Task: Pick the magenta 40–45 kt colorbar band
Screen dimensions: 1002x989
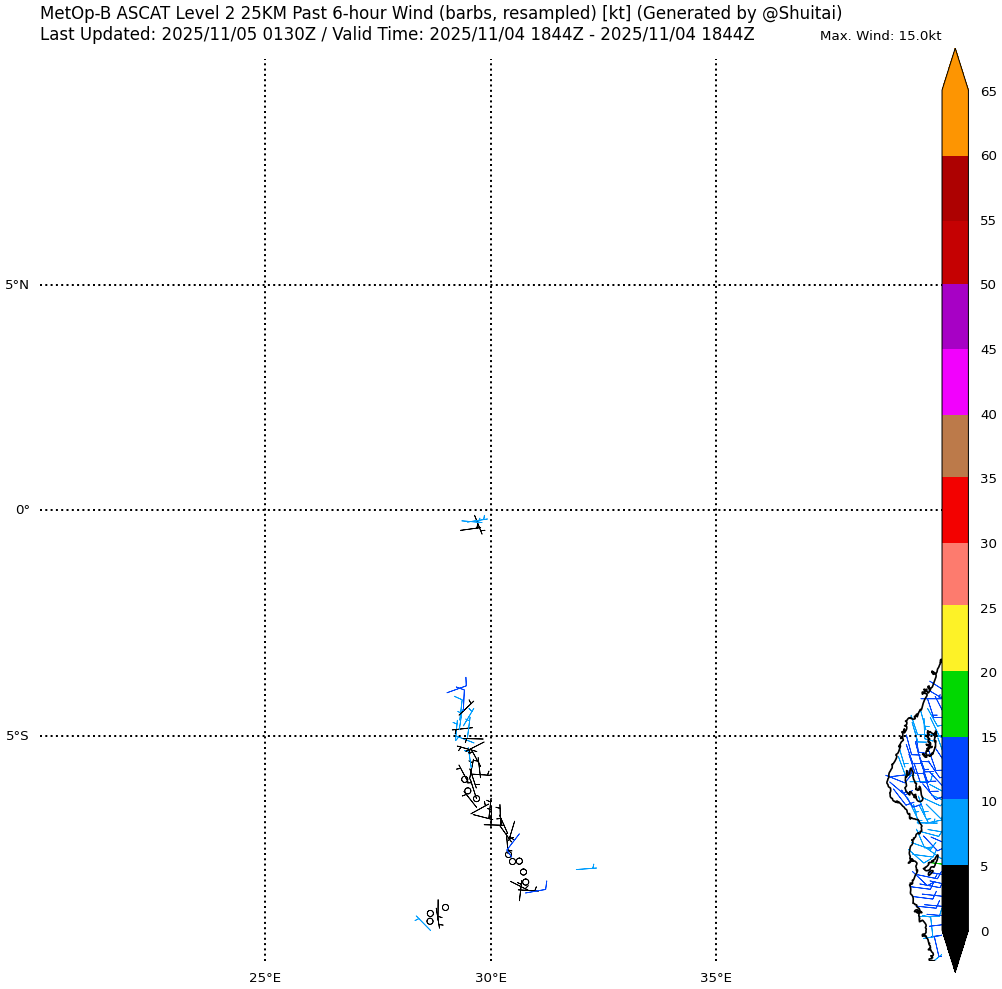Action: pos(955,382)
